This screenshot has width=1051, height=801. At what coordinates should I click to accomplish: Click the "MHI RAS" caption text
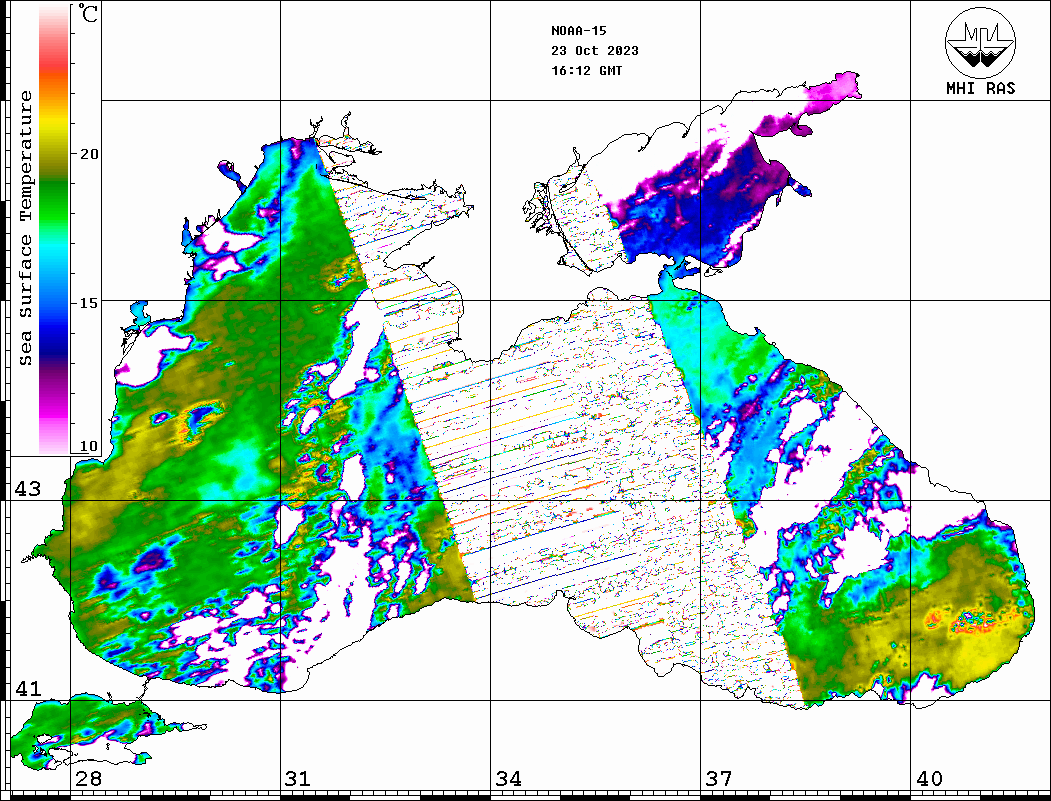point(980,88)
